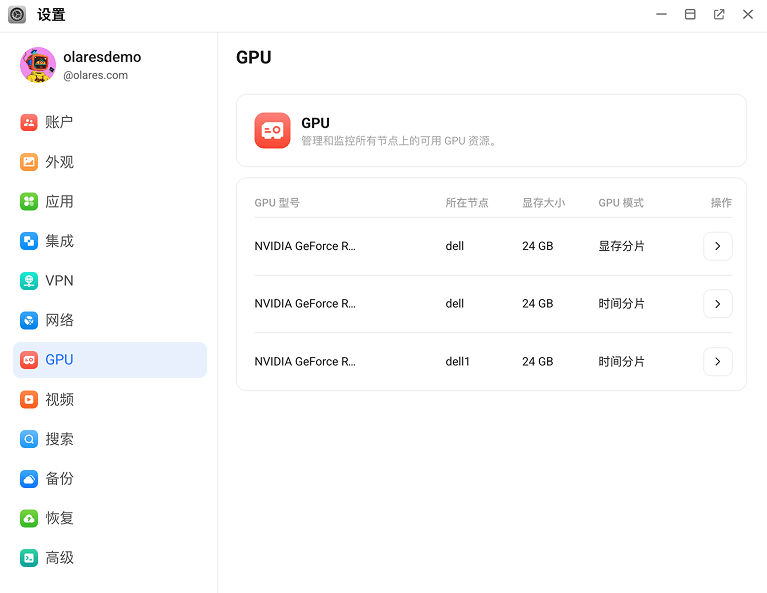767x593 pixels.
Task: Click the 高级 advanced terminal icon
Action: coord(29,558)
